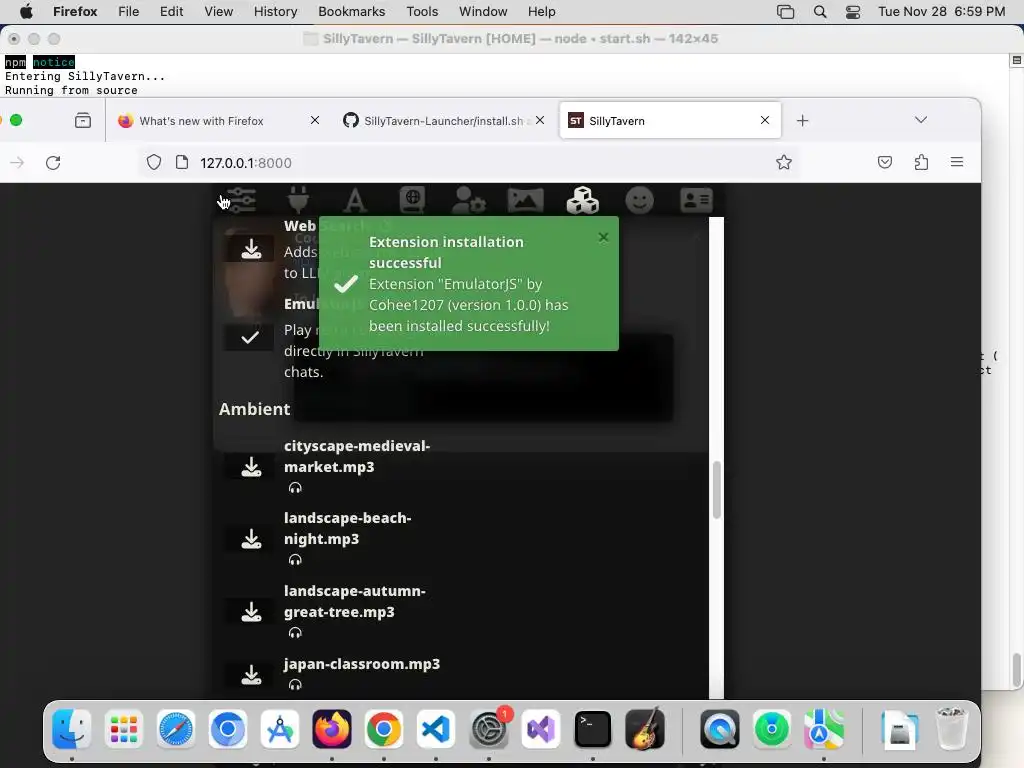Open Persona Management smiley icon

tap(639, 200)
